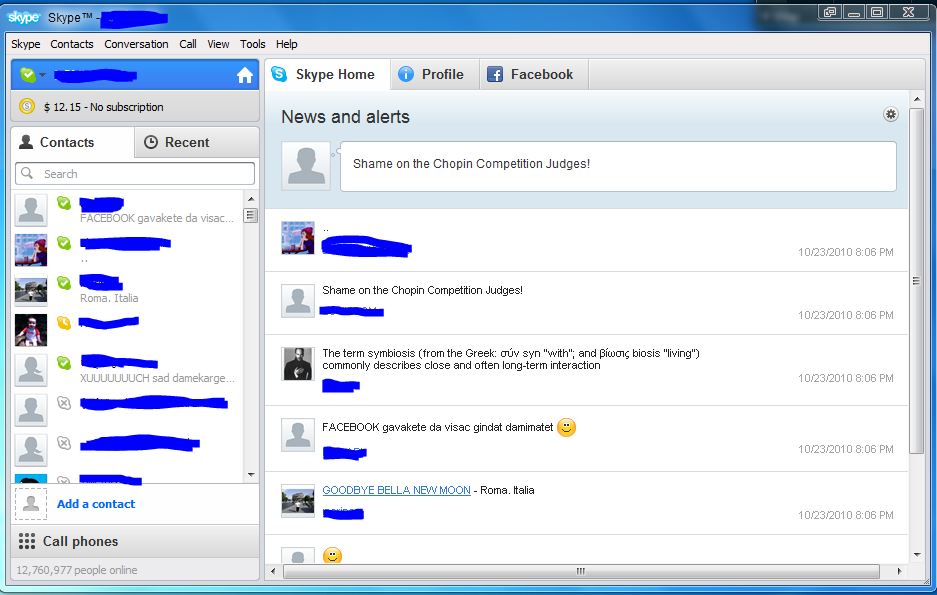Click the magnifier icon in the search box
Screen dimensions: 937x595
pos(27,173)
